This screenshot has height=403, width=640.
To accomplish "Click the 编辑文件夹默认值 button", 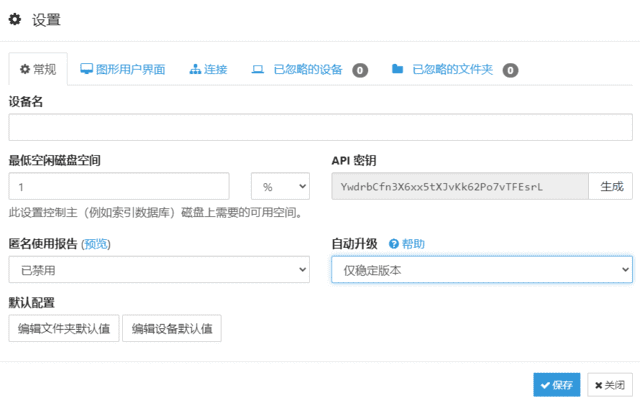I will click(64, 329).
